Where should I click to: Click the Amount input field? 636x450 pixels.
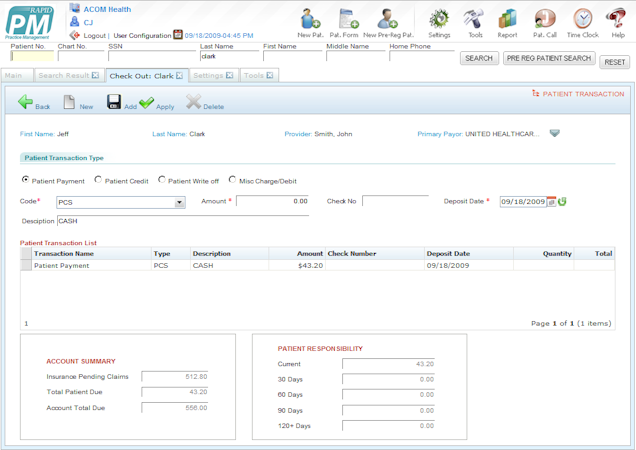273,201
